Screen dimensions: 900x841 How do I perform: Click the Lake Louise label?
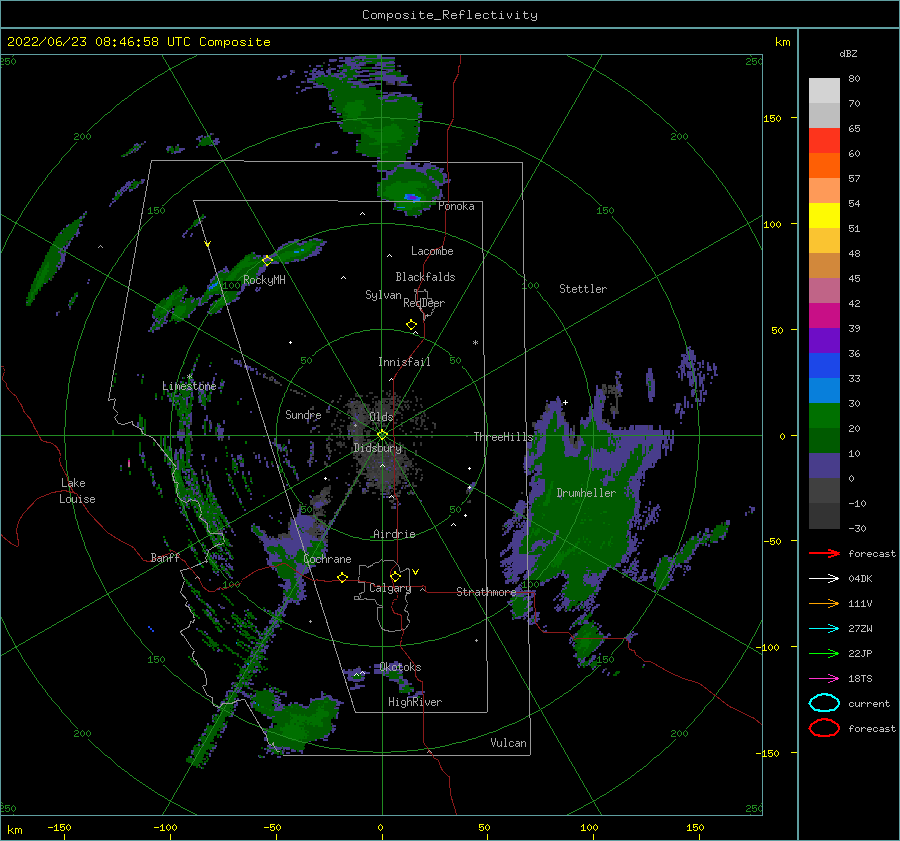click(x=77, y=491)
